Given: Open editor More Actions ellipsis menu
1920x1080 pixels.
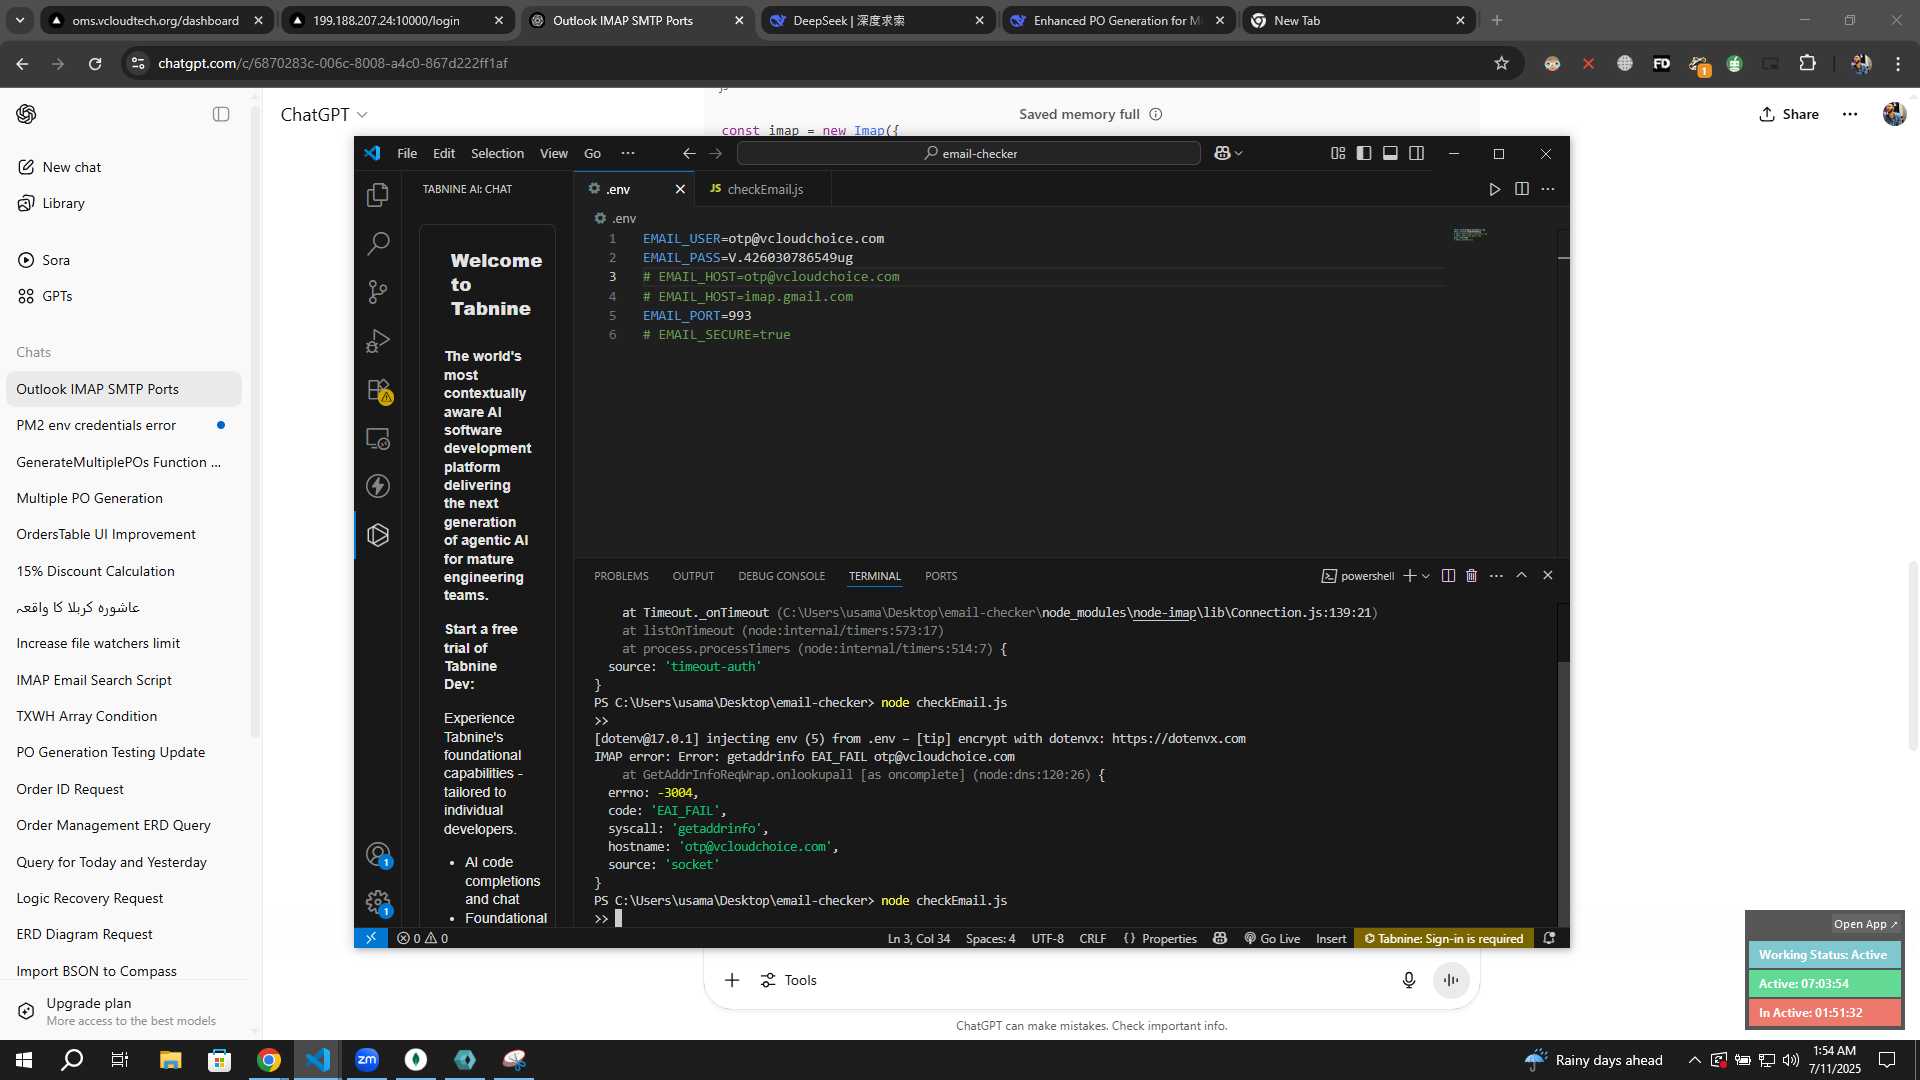Looking at the screenshot, I should (x=1548, y=189).
